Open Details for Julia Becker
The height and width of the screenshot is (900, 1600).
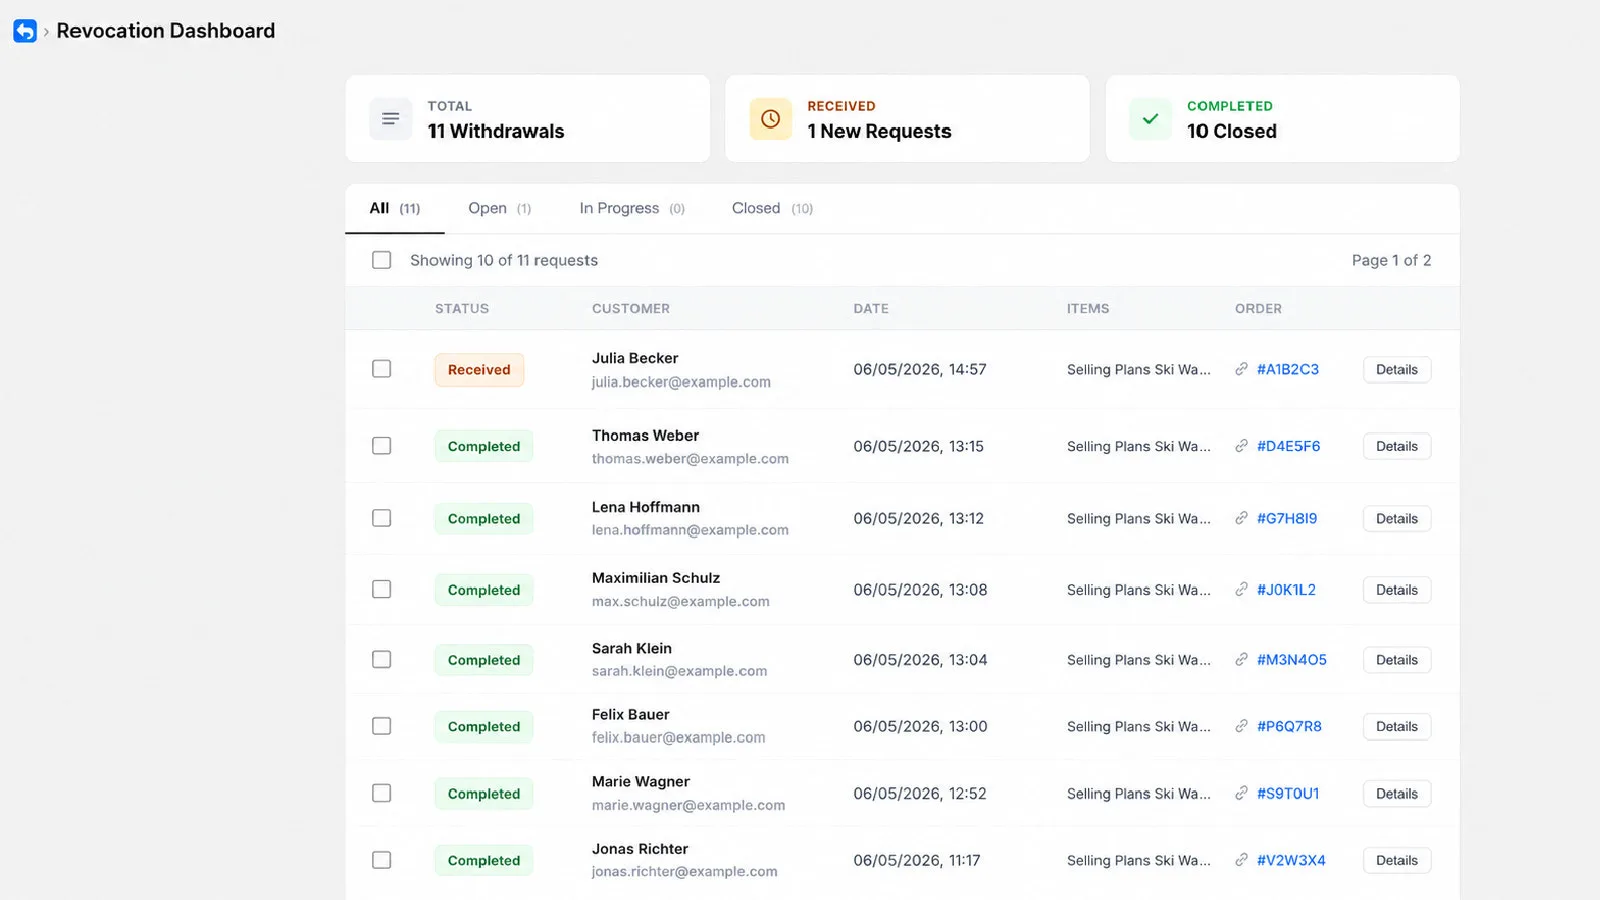click(x=1397, y=369)
